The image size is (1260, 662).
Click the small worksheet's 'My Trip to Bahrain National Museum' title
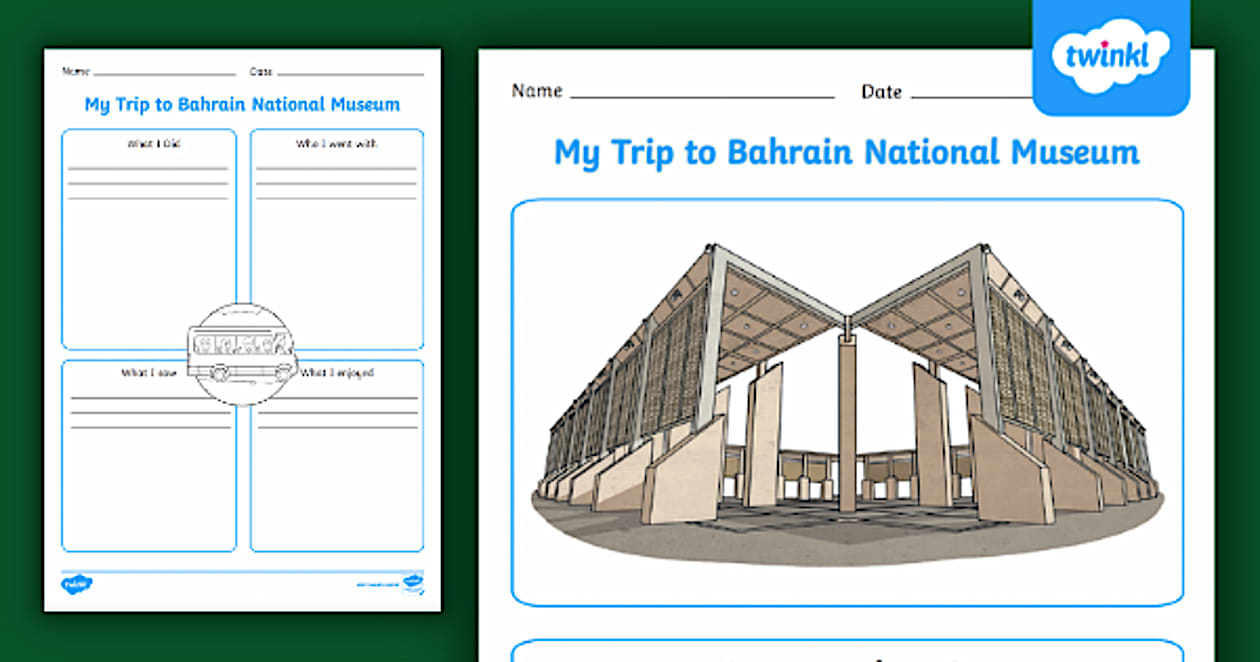[x=242, y=104]
